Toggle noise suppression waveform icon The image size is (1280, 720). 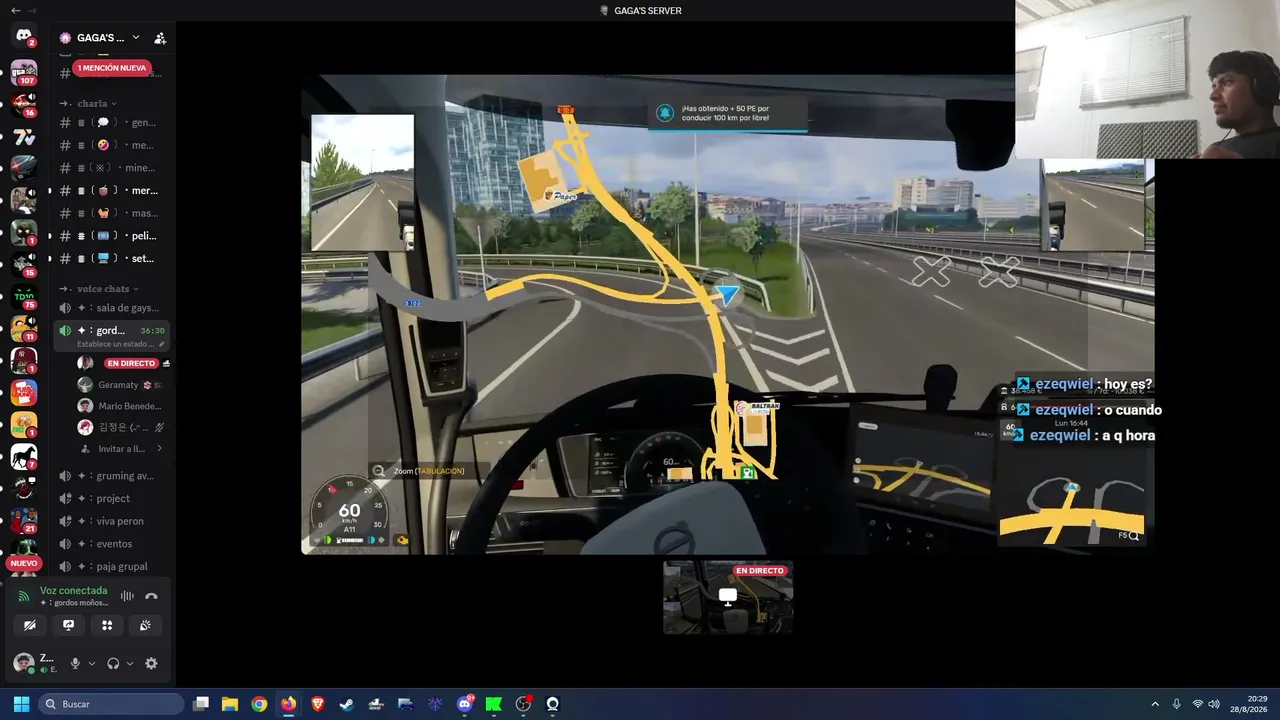[127, 596]
